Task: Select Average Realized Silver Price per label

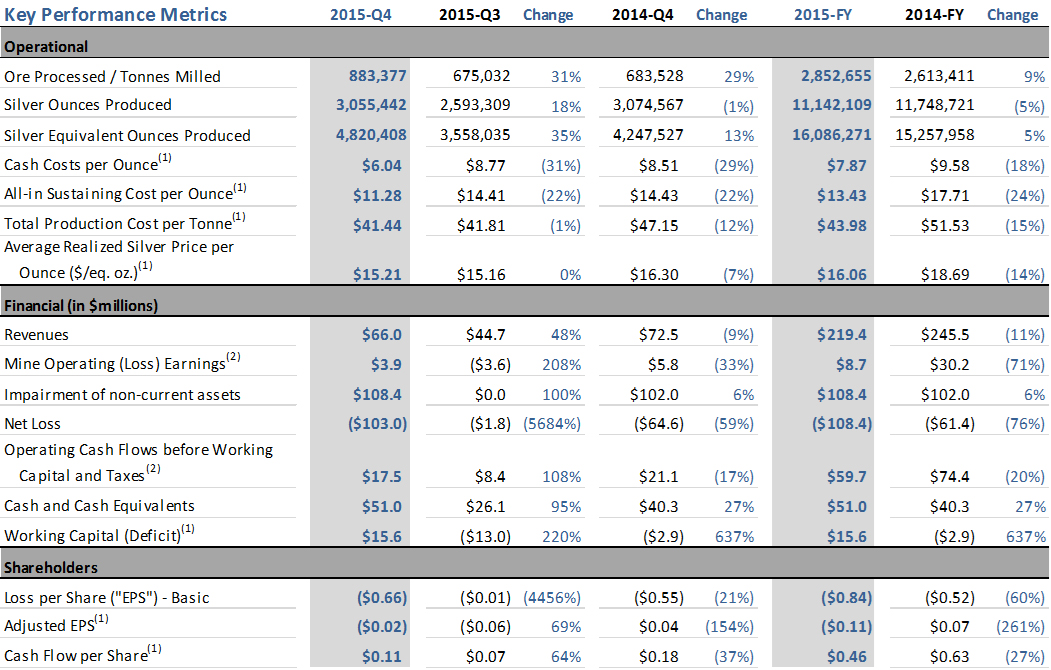Action: (119, 247)
